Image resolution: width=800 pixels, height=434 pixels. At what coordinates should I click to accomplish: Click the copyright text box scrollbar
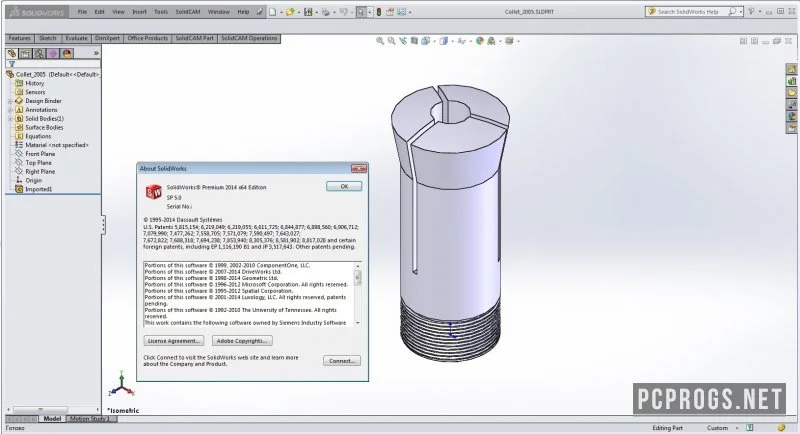click(358, 294)
